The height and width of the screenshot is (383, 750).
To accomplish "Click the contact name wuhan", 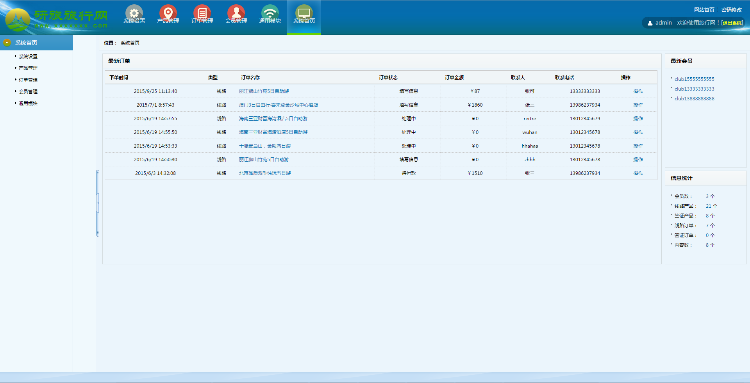I will [530, 132].
